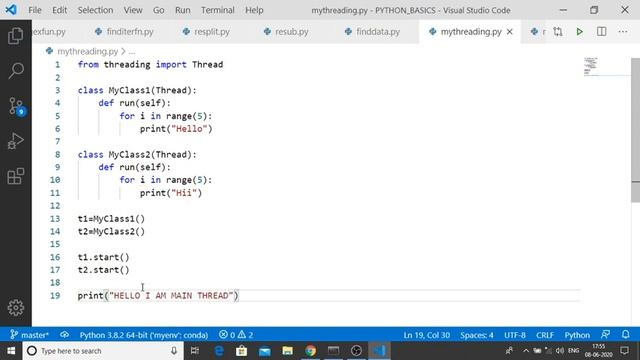The width and height of the screenshot is (640, 360).
Task: Open the Edit menu
Action: coord(59,10)
